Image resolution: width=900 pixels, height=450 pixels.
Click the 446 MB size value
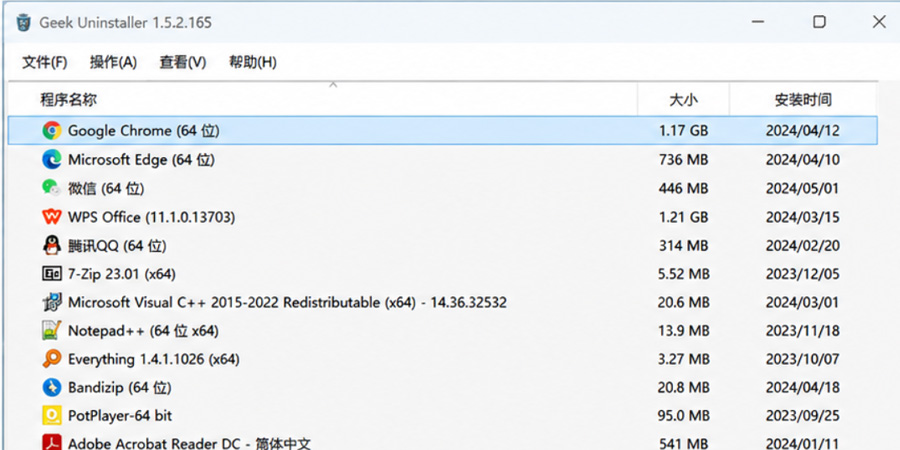[x=683, y=188]
